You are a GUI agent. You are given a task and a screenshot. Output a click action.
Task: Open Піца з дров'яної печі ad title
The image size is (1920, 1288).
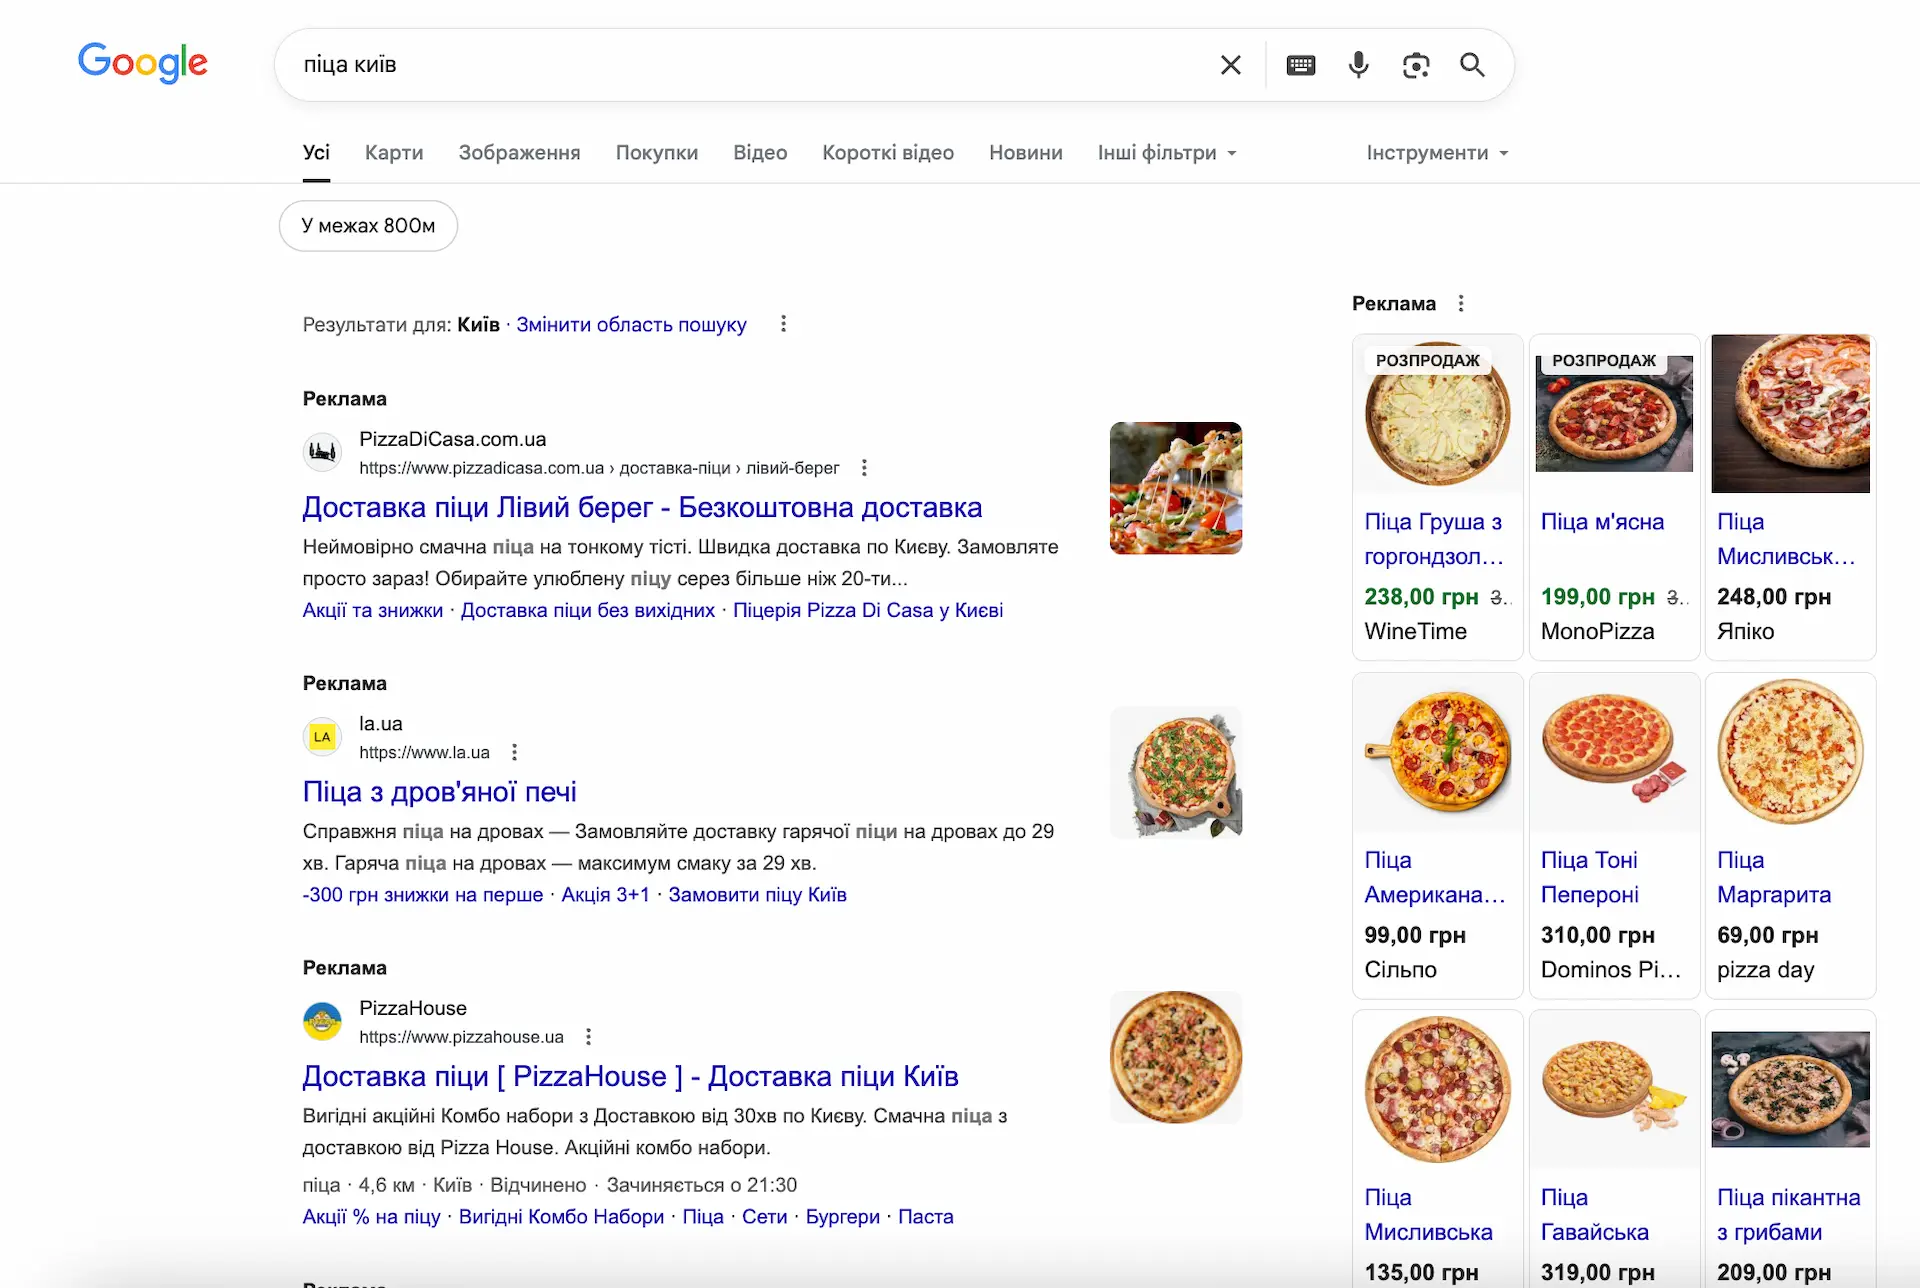440,792
